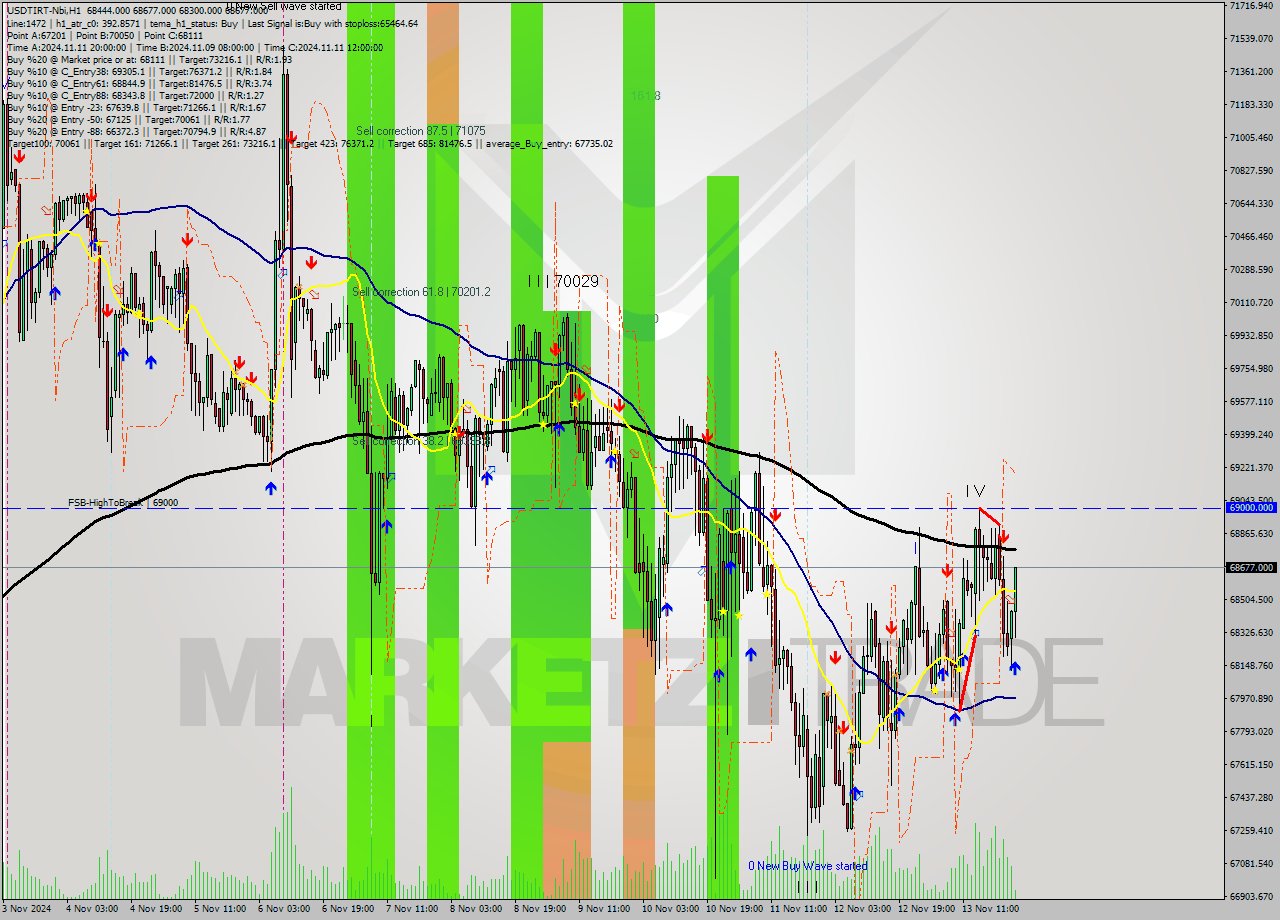This screenshot has width=1280, height=920.
Task: Click the 70644.330 price axis label
Action: (x=1251, y=204)
